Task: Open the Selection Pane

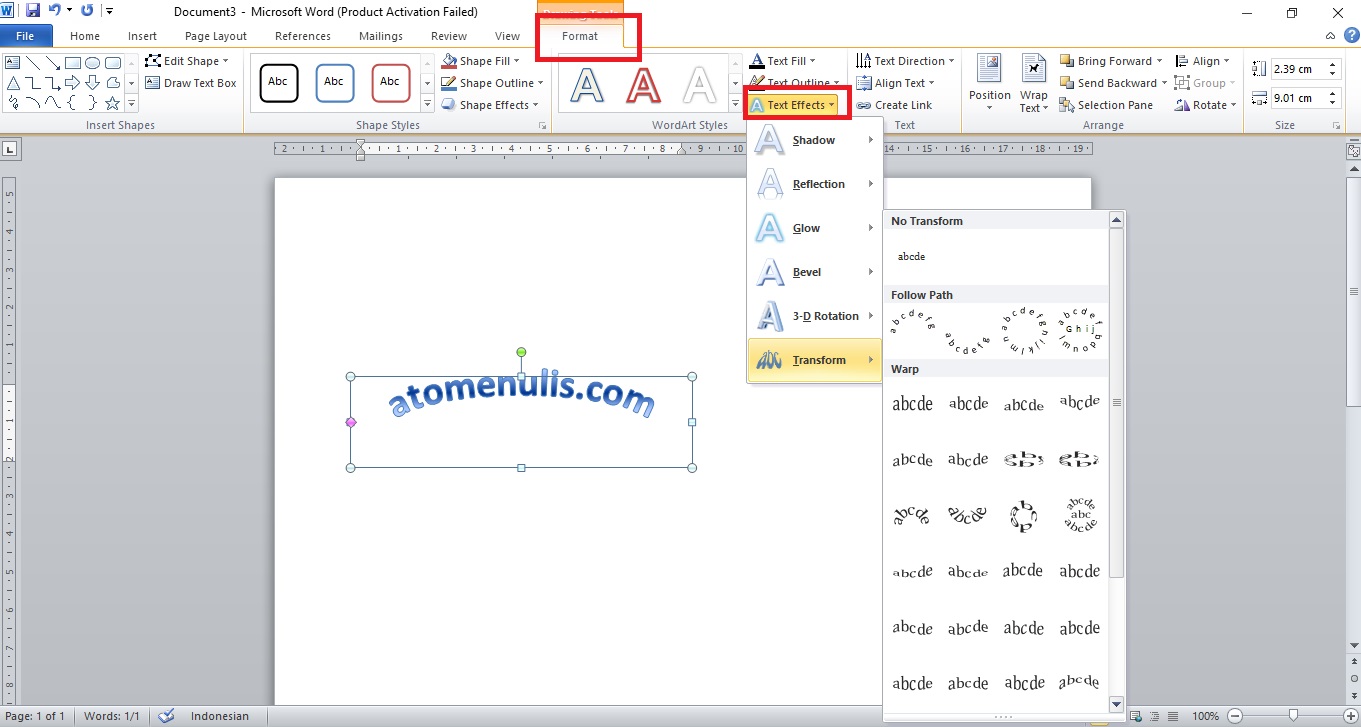Action: (1106, 105)
